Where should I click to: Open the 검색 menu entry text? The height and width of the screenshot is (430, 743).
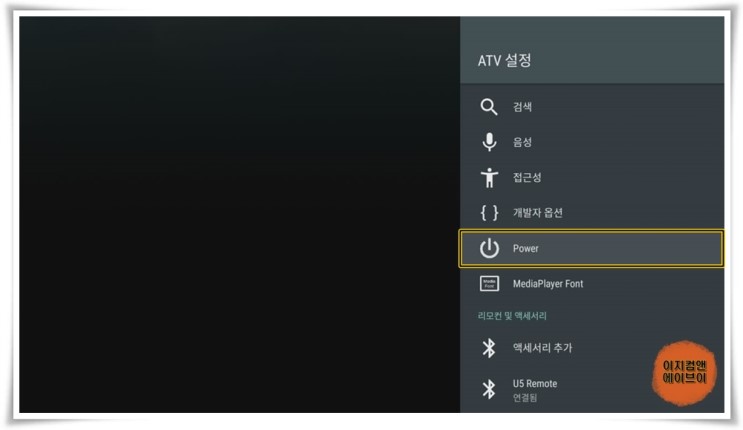point(522,107)
